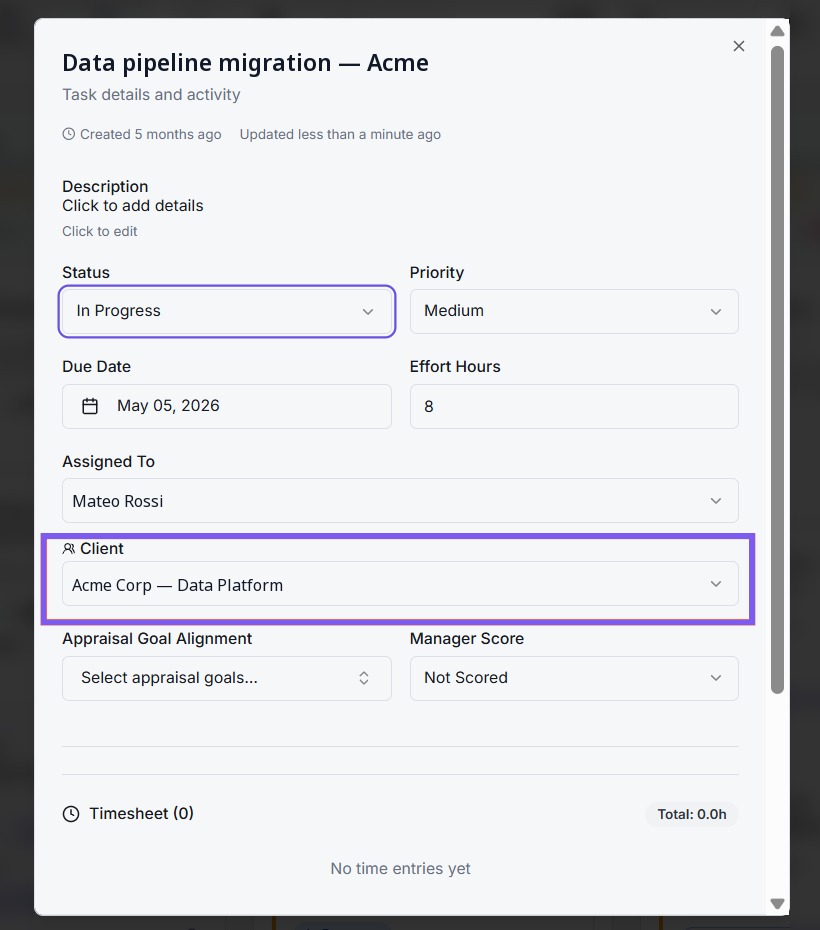Close the task details dialog
Viewport: 820px width, 930px height.
pos(738,46)
